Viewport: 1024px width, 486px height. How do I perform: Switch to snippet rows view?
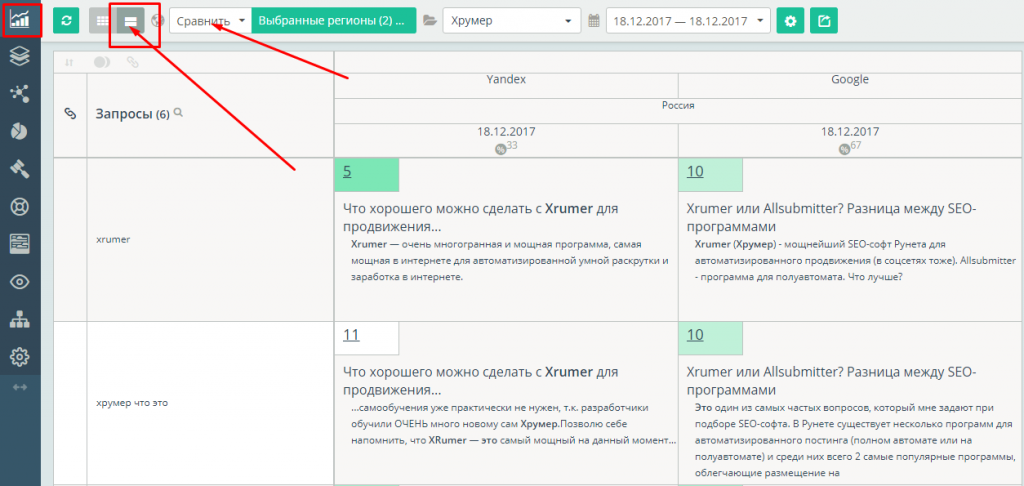tap(131, 20)
